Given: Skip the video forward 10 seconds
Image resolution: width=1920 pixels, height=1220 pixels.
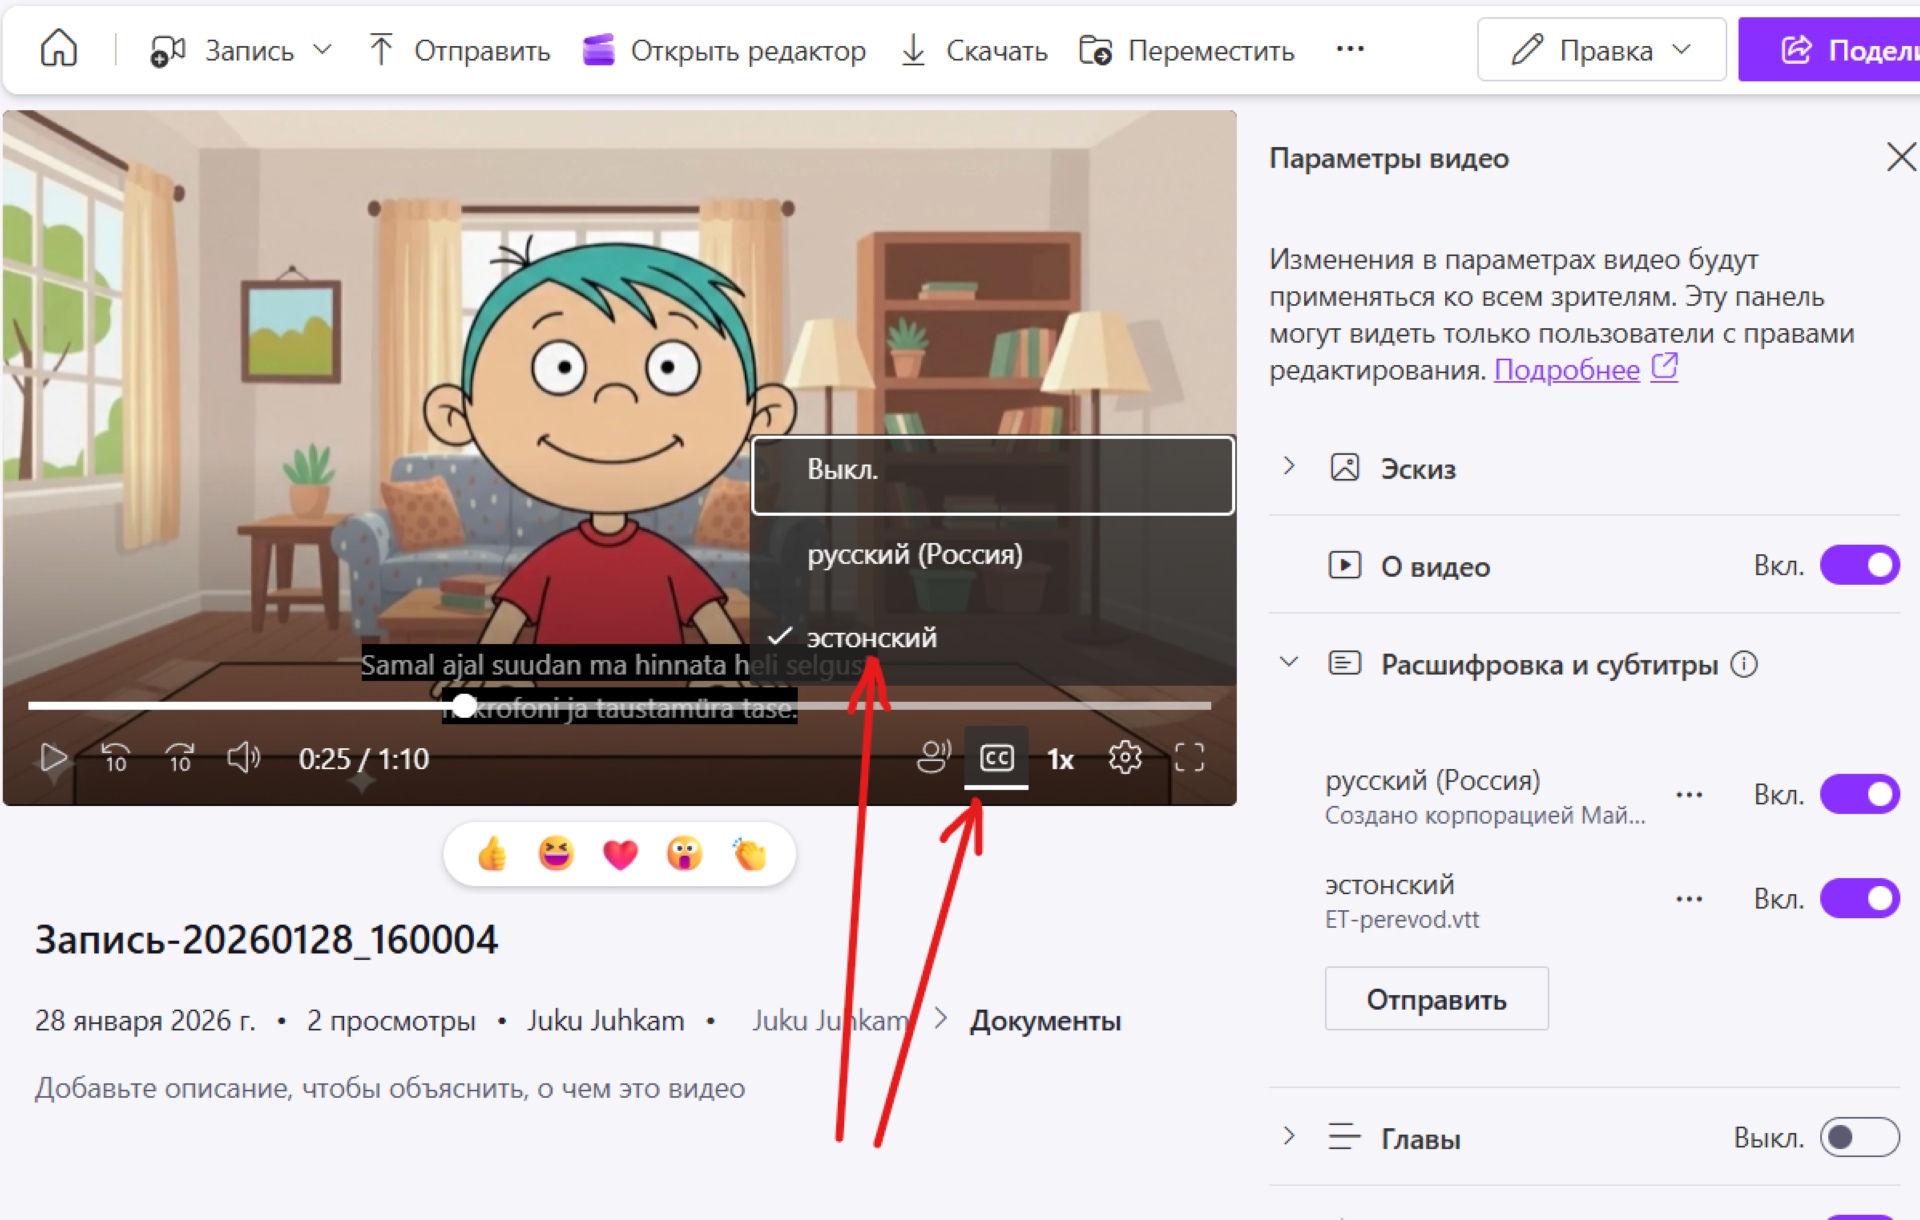Looking at the screenshot, I should tap(180, 758).
